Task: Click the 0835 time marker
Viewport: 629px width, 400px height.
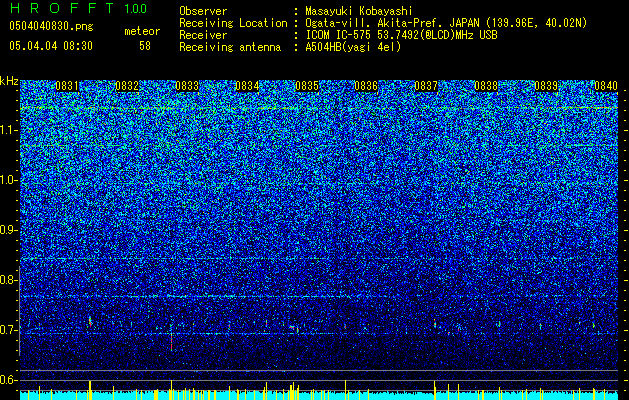Action: tap(306, 86)
